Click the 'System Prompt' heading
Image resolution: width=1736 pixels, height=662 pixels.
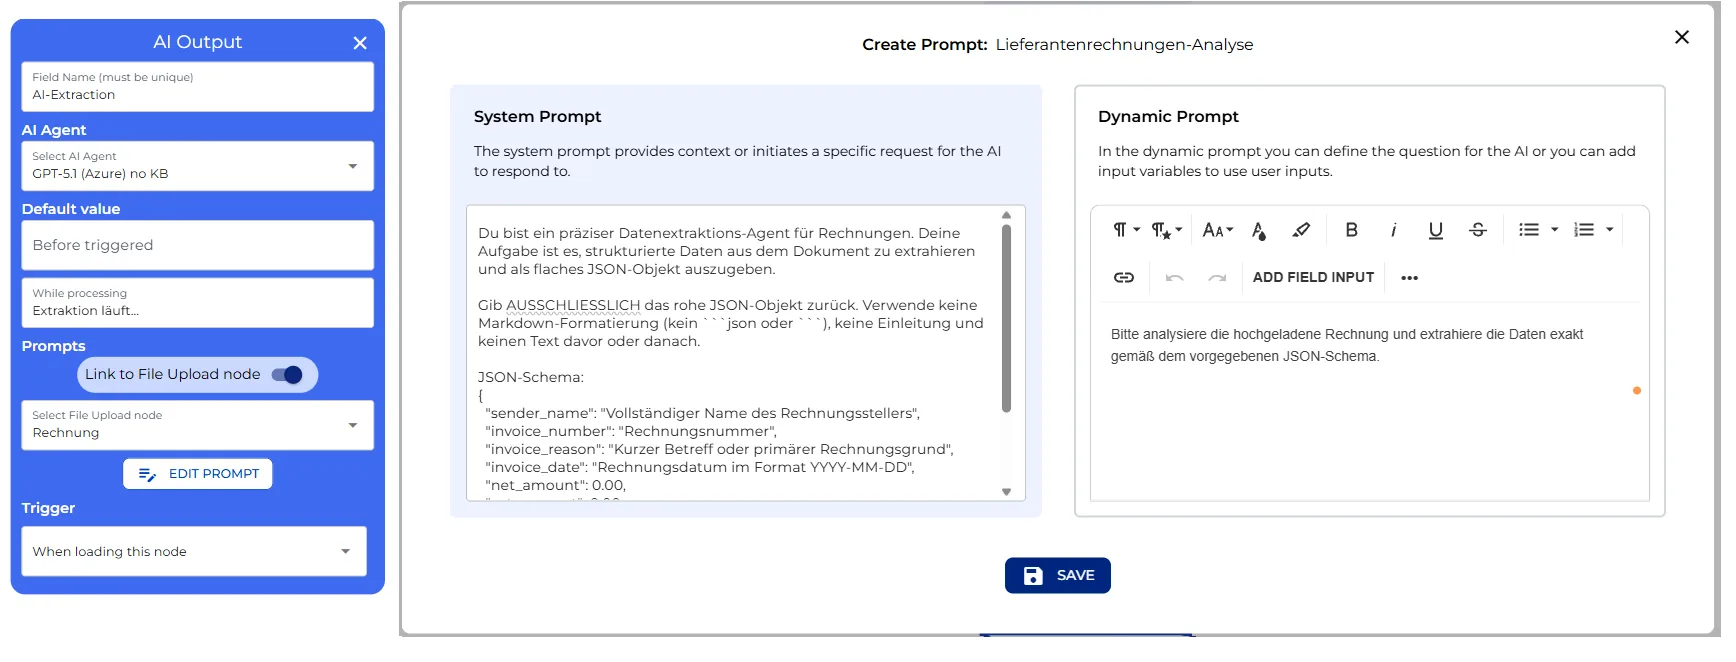pyautogui.click(x=537, y=117)
